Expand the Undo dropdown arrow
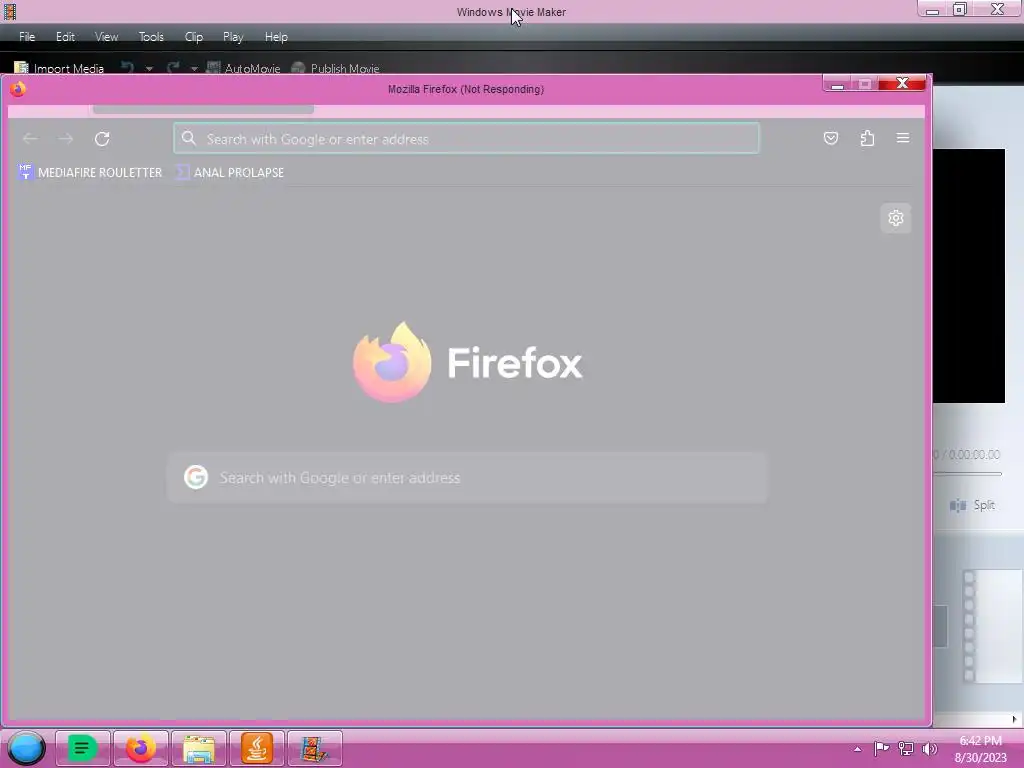1024x768 pixels. click(149, 69)
